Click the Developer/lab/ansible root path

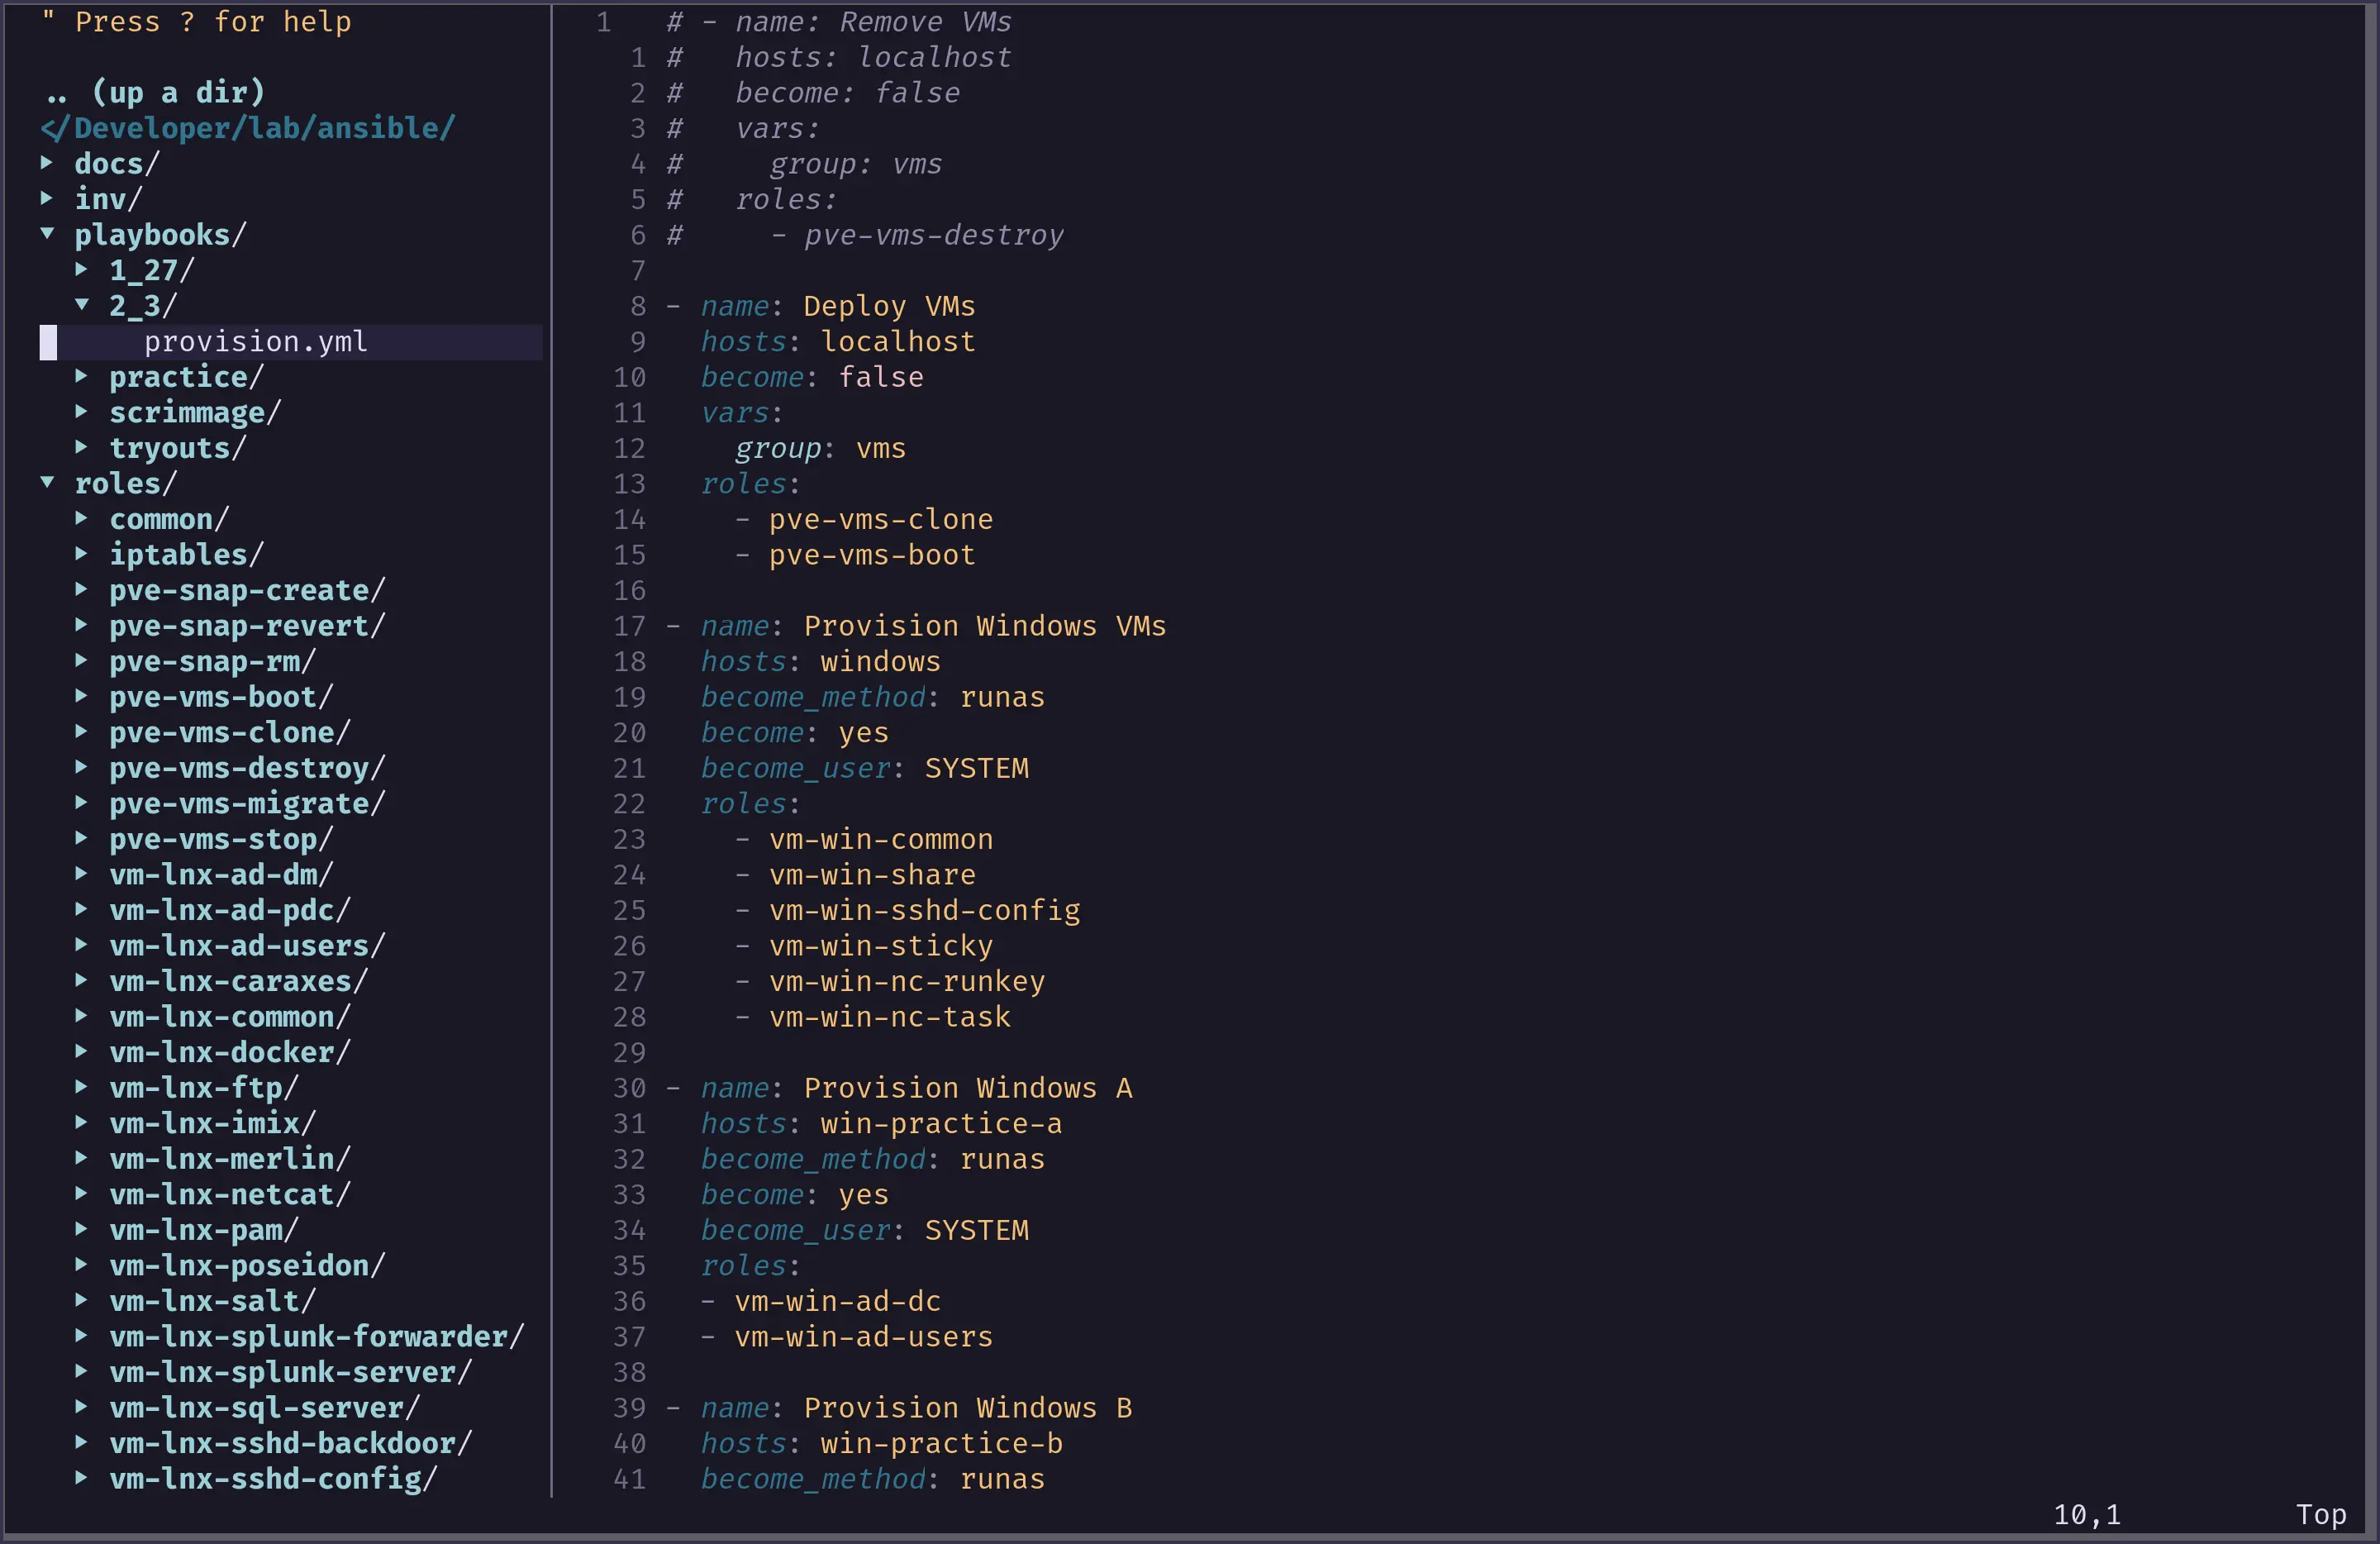(x=248, y=128)
